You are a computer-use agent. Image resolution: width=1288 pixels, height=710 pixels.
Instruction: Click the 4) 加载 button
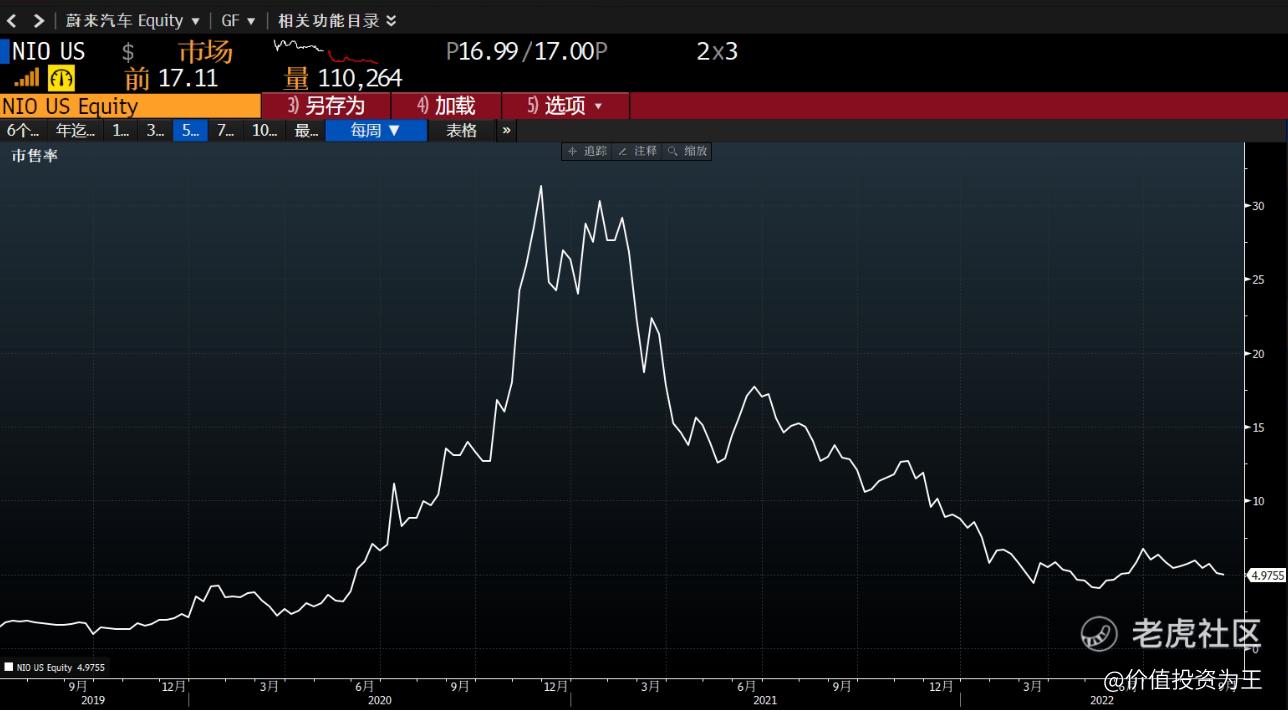coord(446,106)
